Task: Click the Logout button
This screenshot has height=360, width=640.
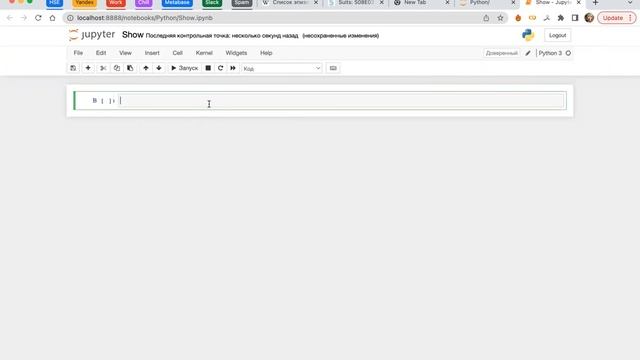Action: [x=558, y=36]
